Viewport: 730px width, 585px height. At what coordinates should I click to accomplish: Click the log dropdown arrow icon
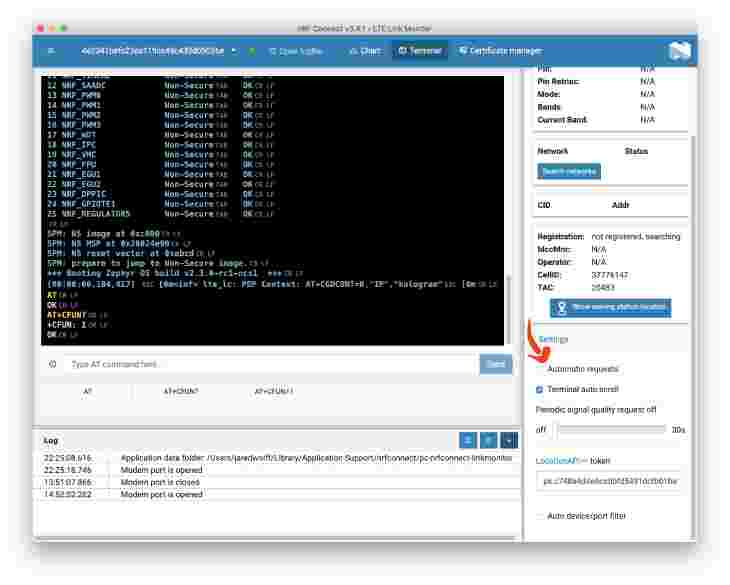[x=509, y=440]
